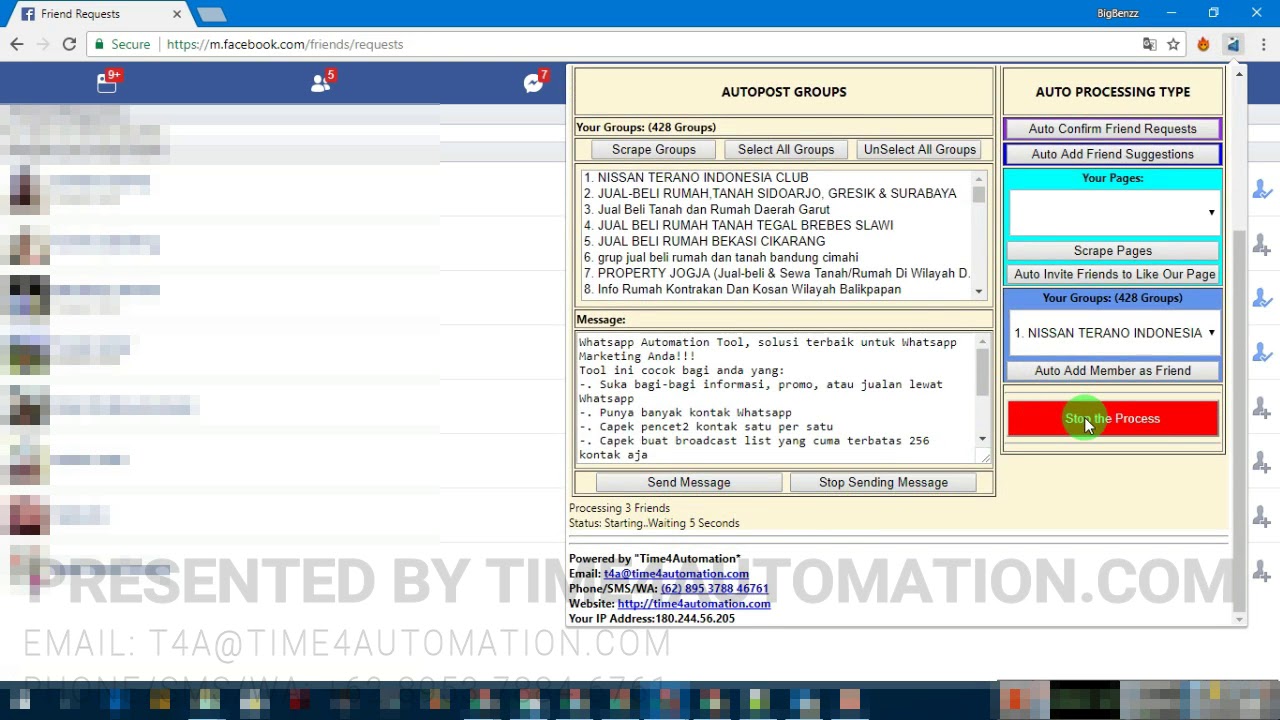Screen dimensions: 1280x720
Task: Click Select All Groups button
Action: (786, 150)
